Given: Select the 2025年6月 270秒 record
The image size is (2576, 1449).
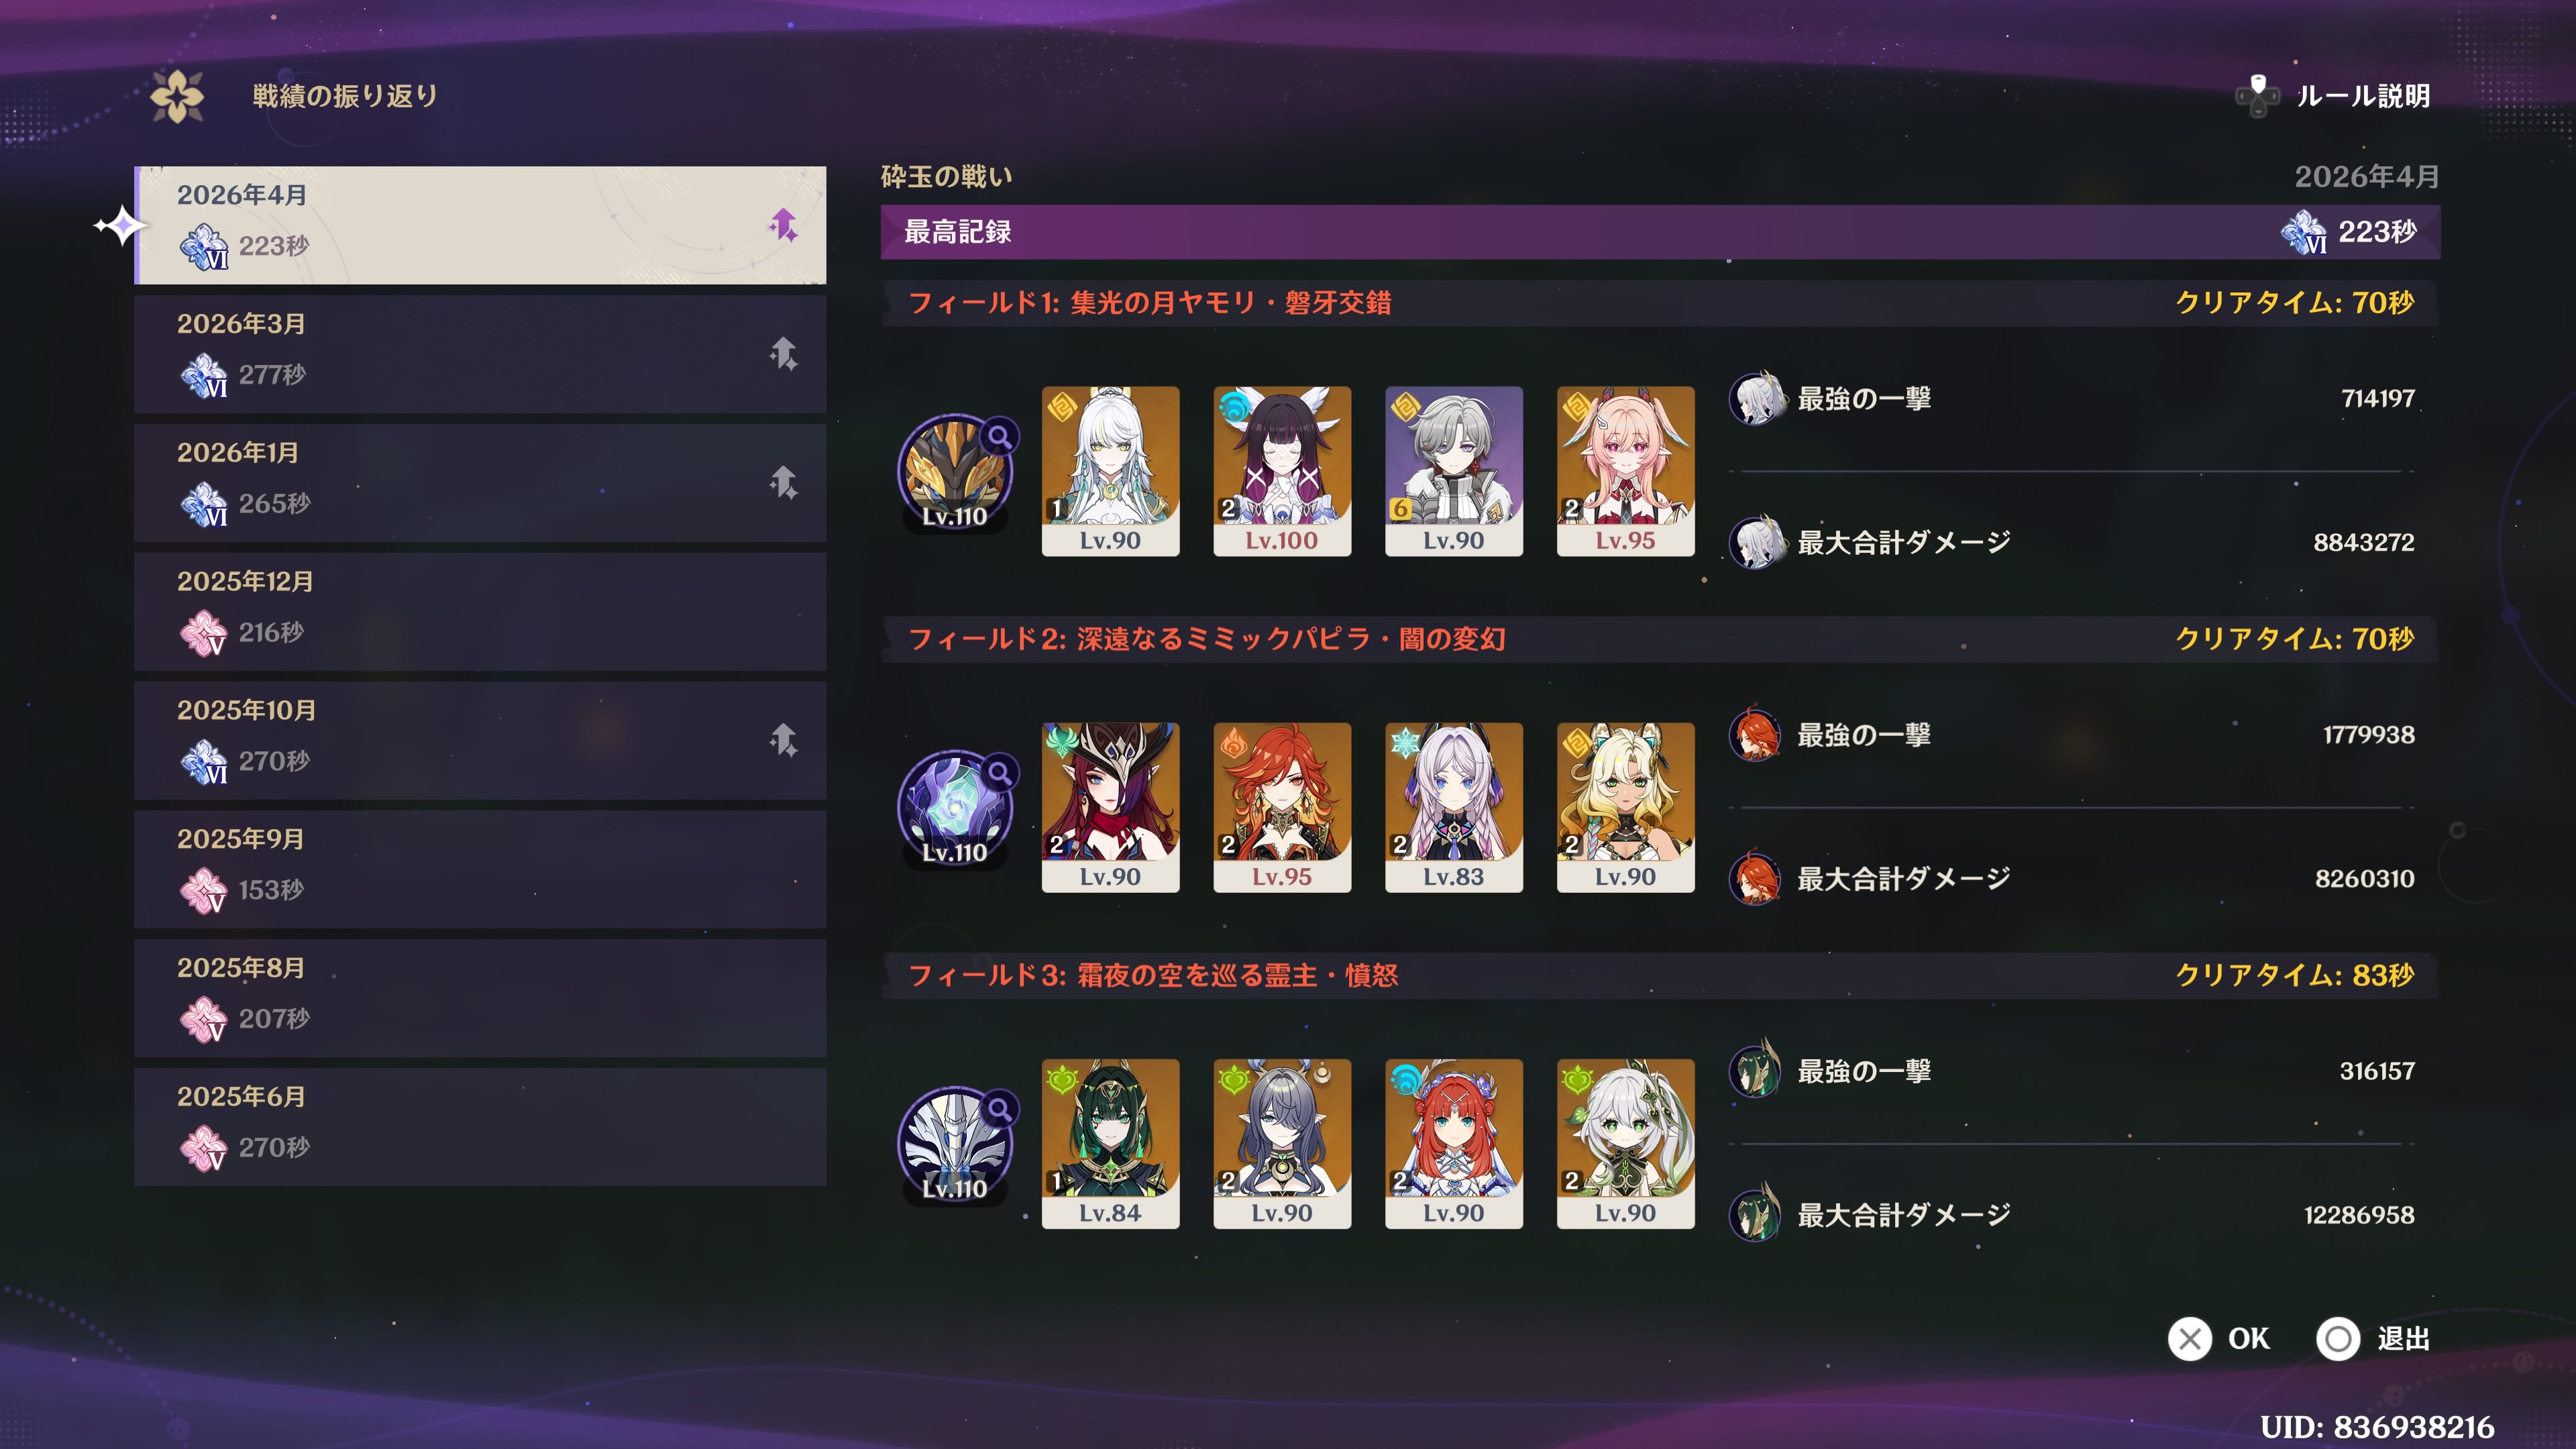Looking at the screenshot, I should pos(480,1127).
